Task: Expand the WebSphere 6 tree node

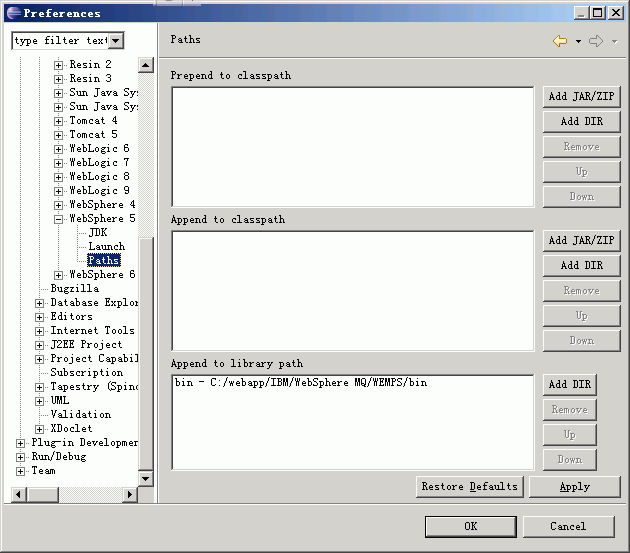Action: click(59, 275)
